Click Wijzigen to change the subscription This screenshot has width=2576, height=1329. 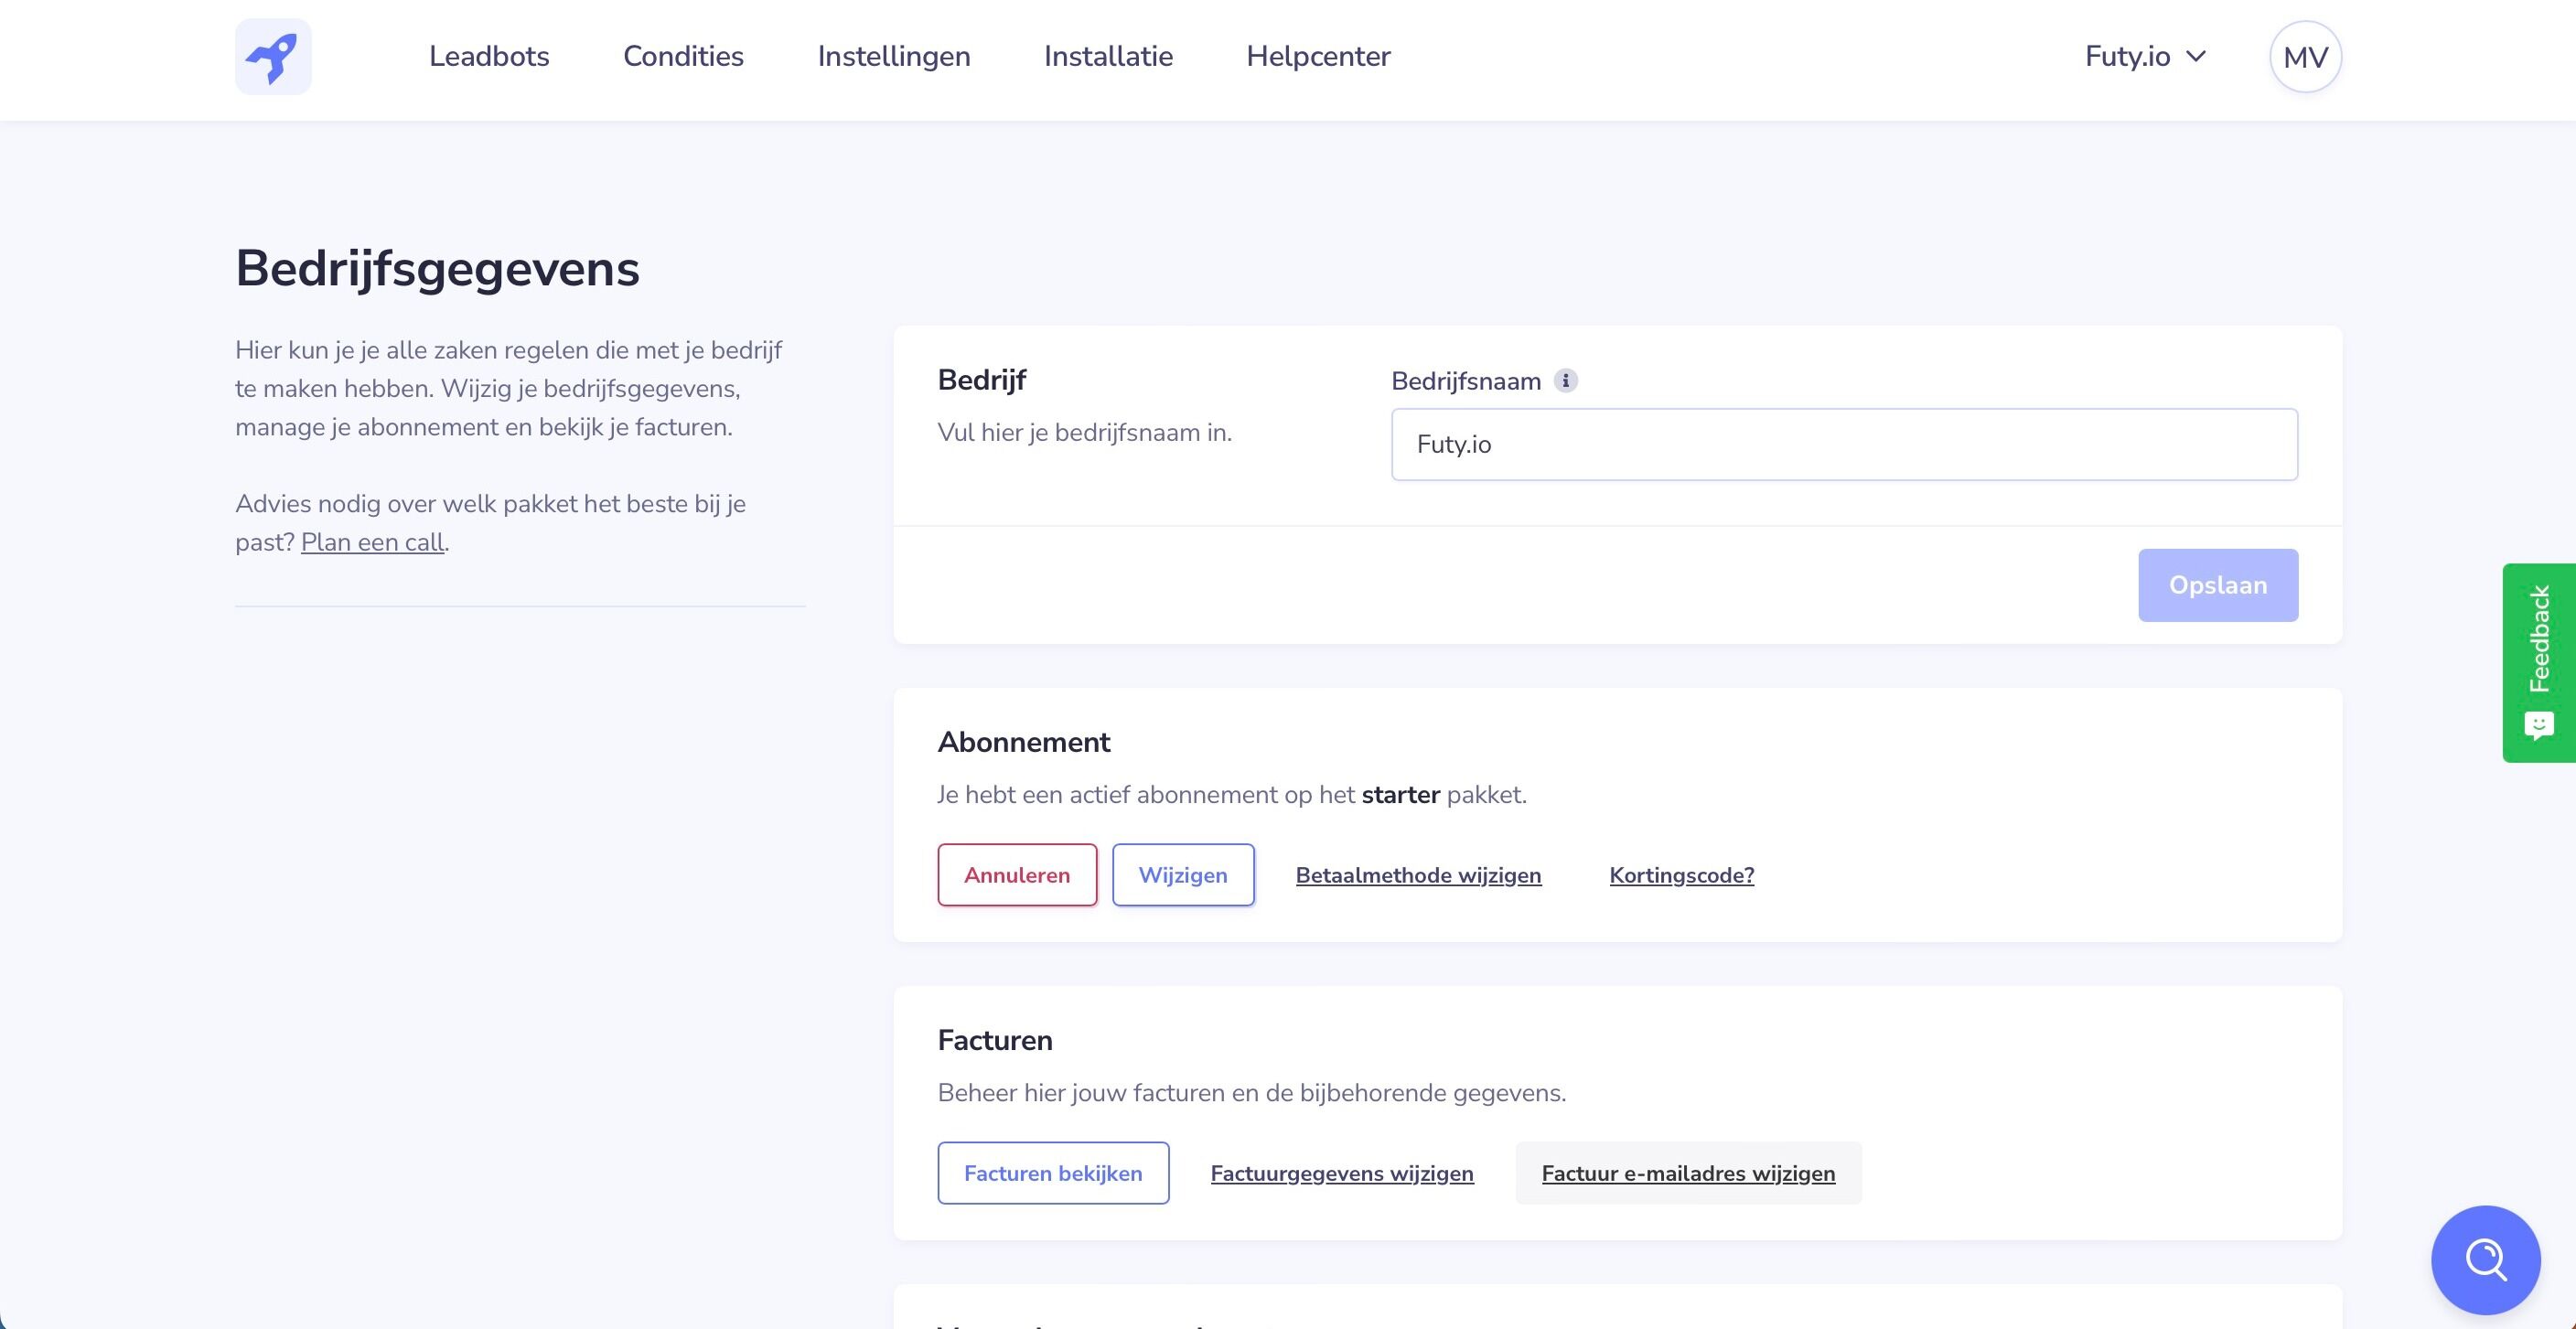click(1183, 874)
